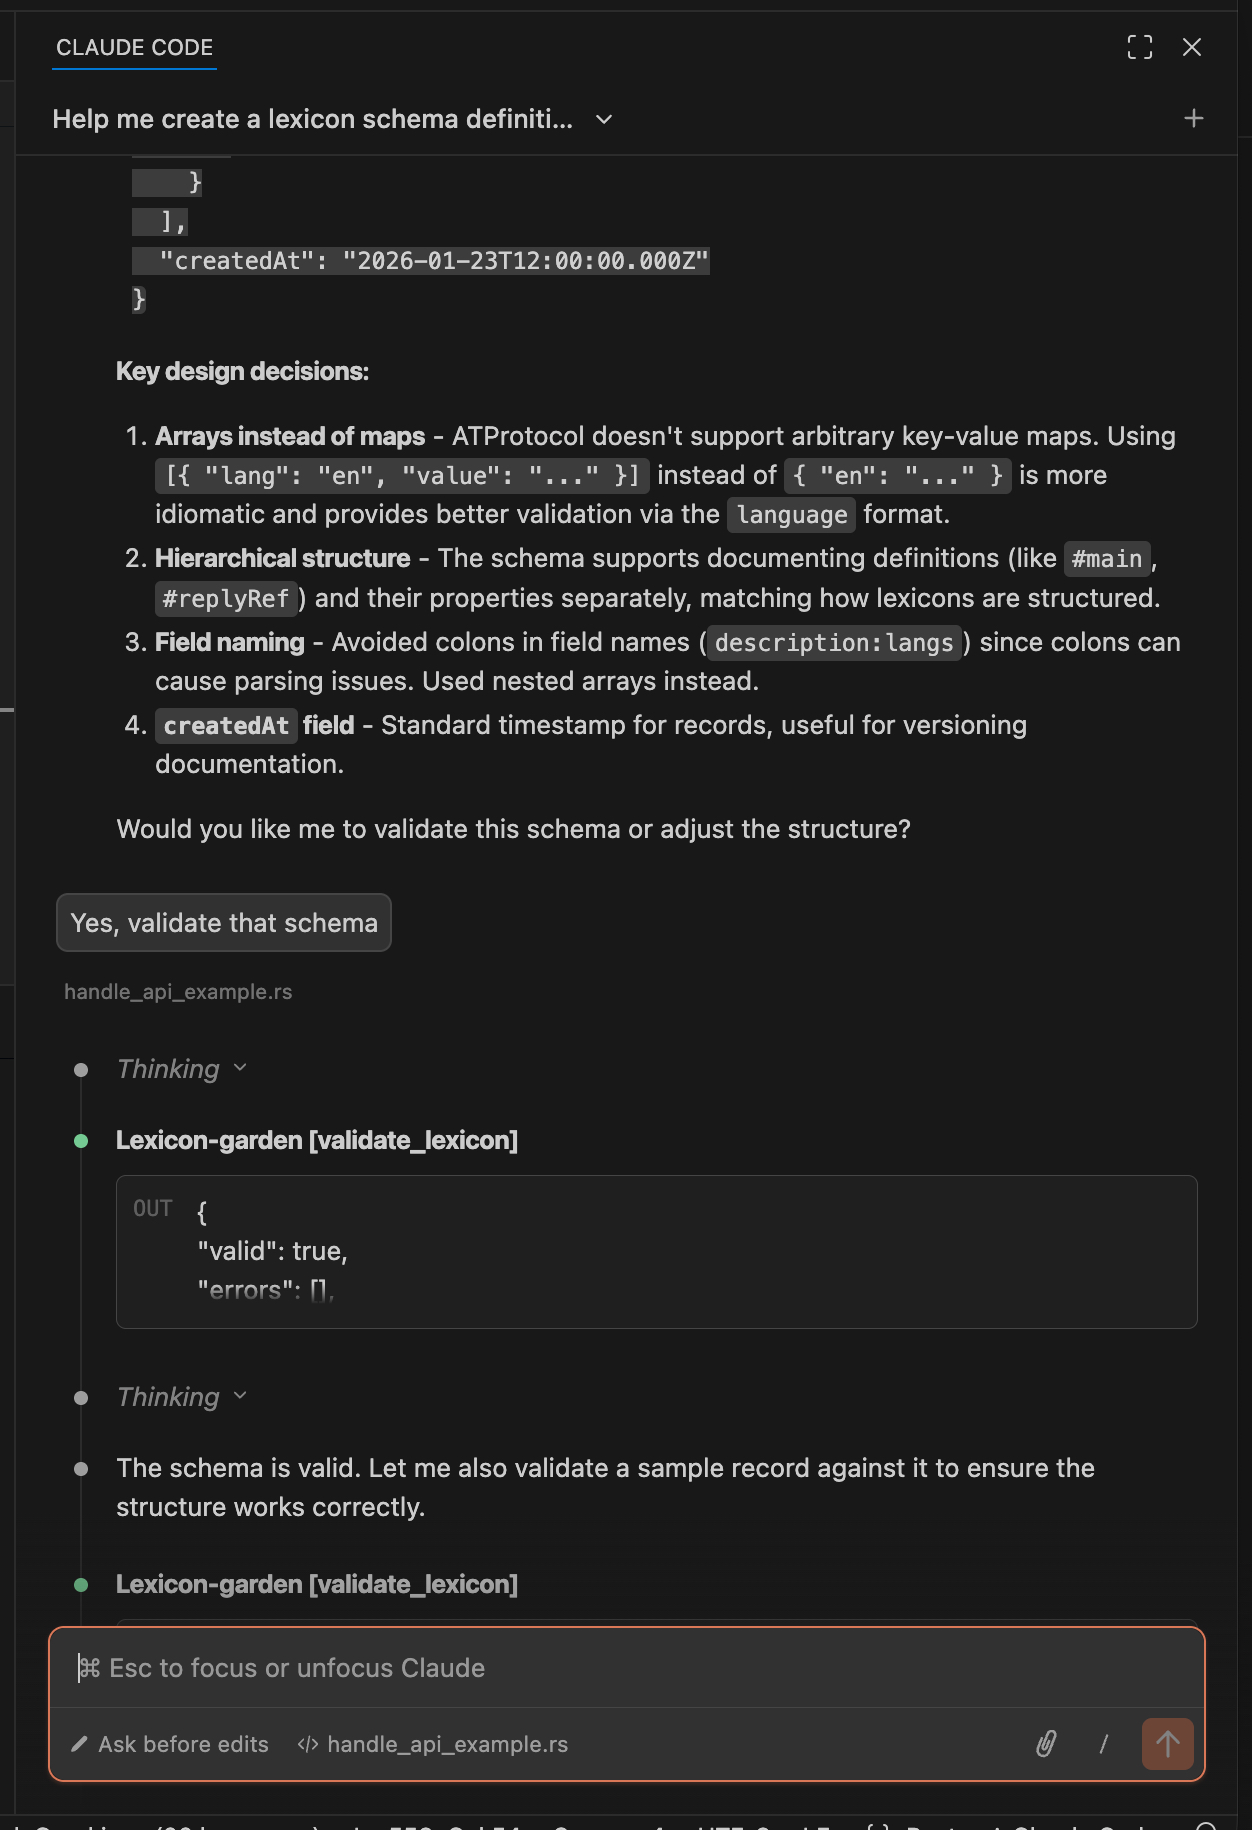Click the validate_lexicon OUT result box
The width and height of the screenshot is (1252, 1830).
(x=656, y=1251)
